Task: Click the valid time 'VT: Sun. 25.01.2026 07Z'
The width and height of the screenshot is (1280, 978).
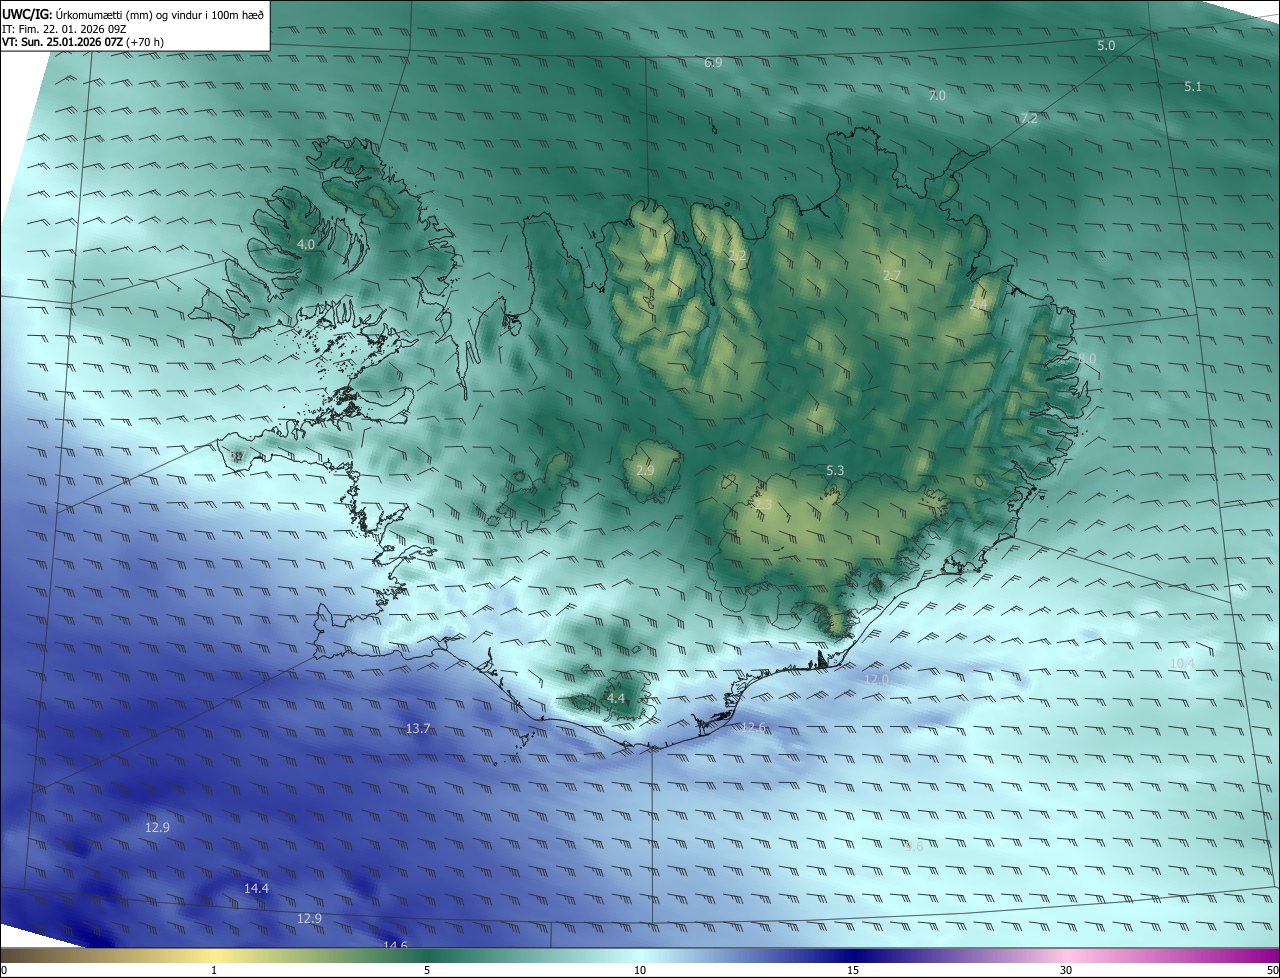Action: pos(63,42)
